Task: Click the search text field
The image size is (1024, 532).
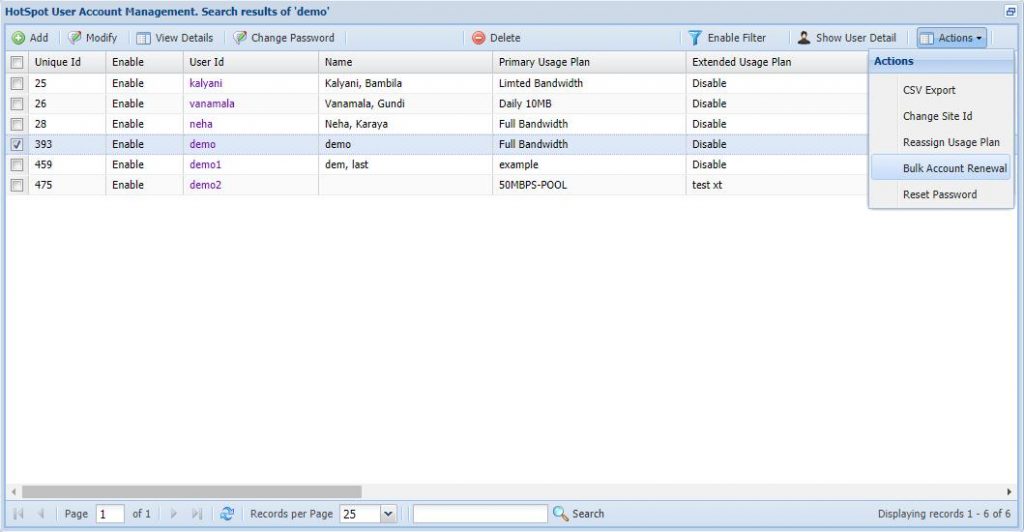Action: coord(480,513)
